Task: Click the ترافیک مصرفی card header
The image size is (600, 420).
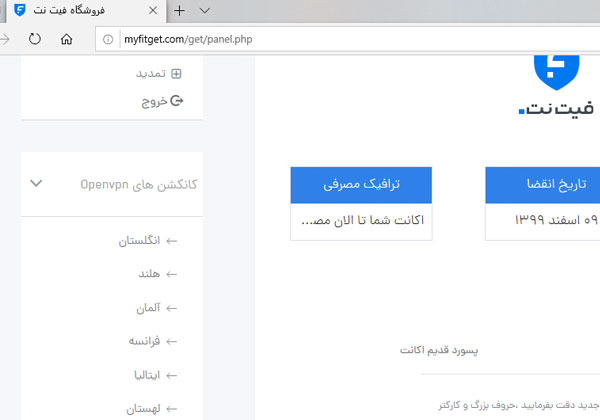Action: click(x=360, y=185)
